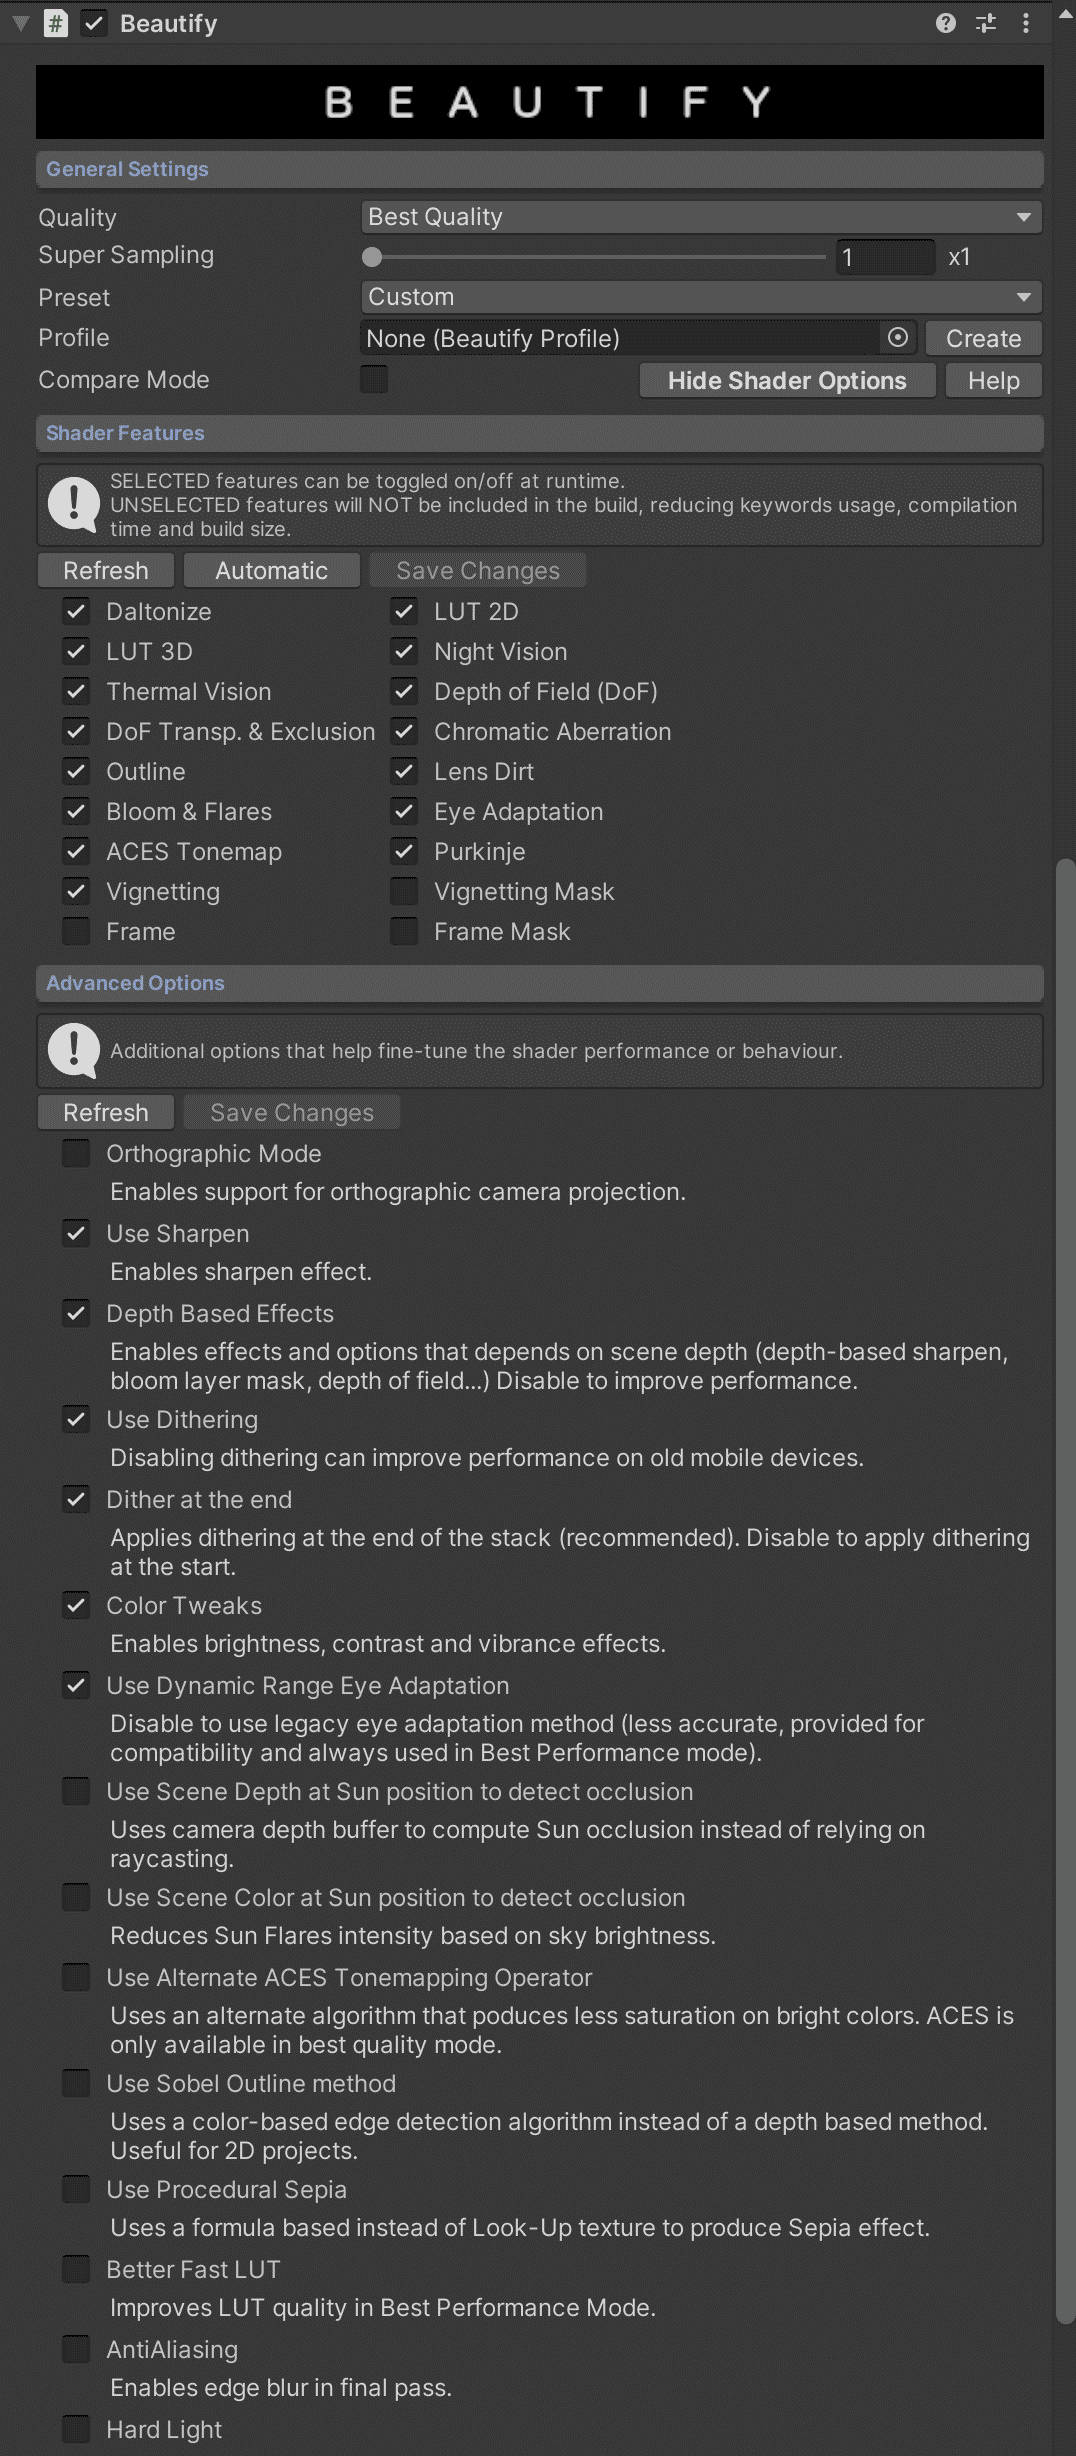Enable the Compare Mode checkbox

(374, 380)
